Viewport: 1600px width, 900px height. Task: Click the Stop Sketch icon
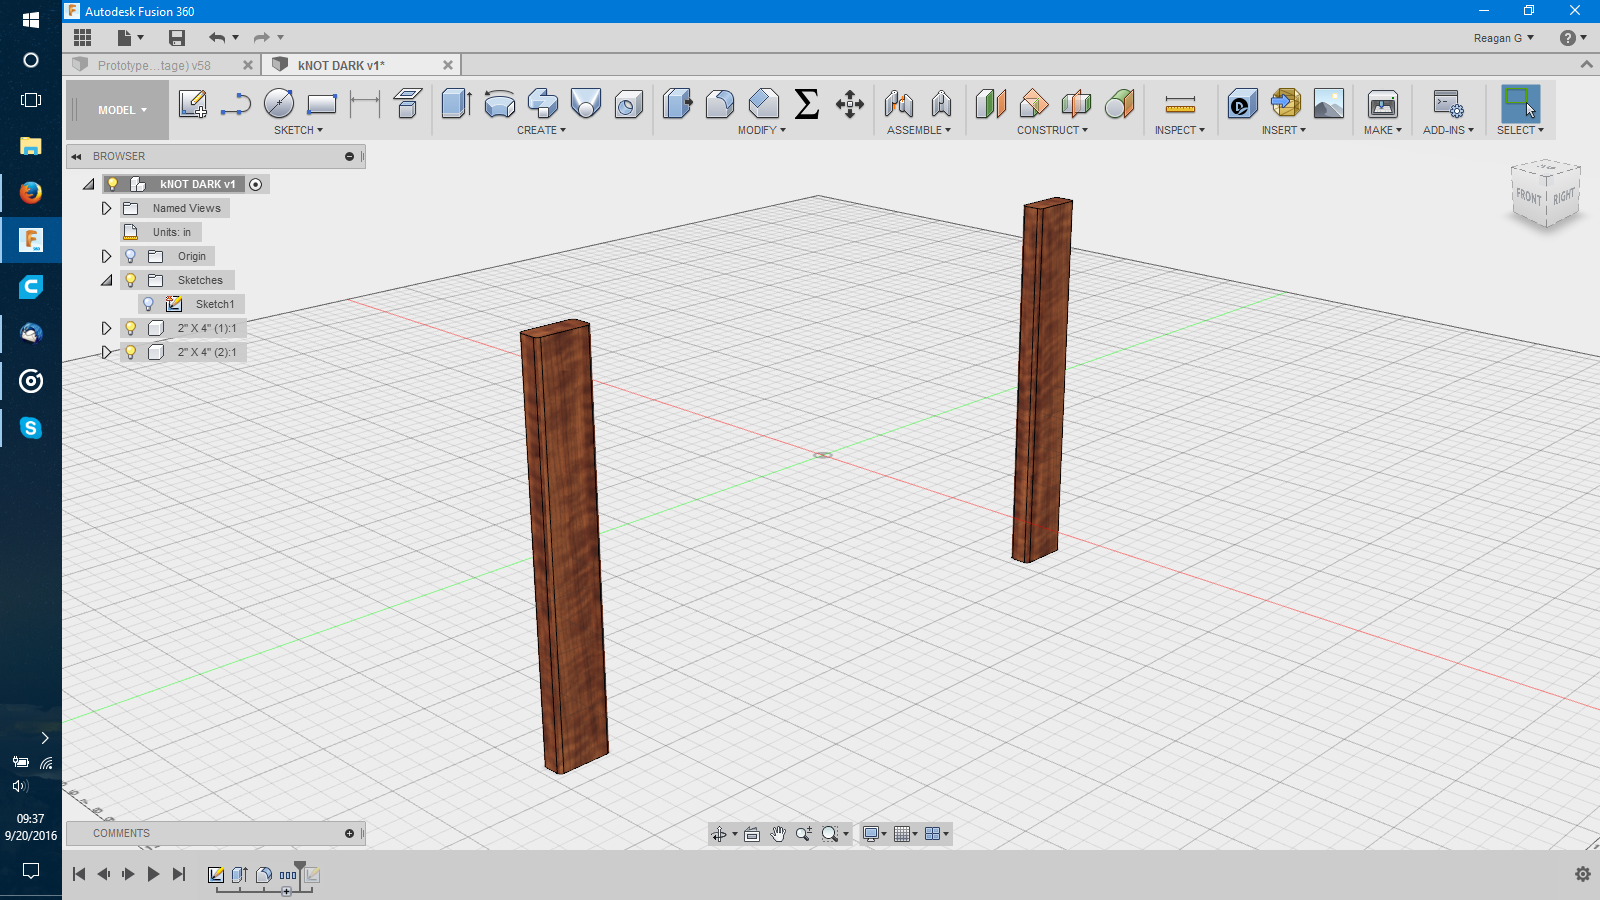click(408, 104)
